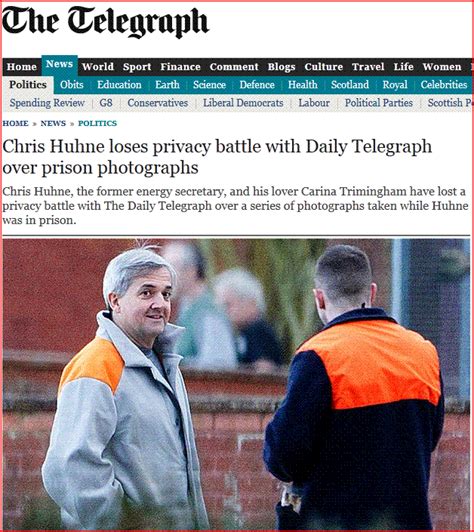This screenshot has height=532, width=474.
Task: Go to the Education subsection
Action: 119,84
